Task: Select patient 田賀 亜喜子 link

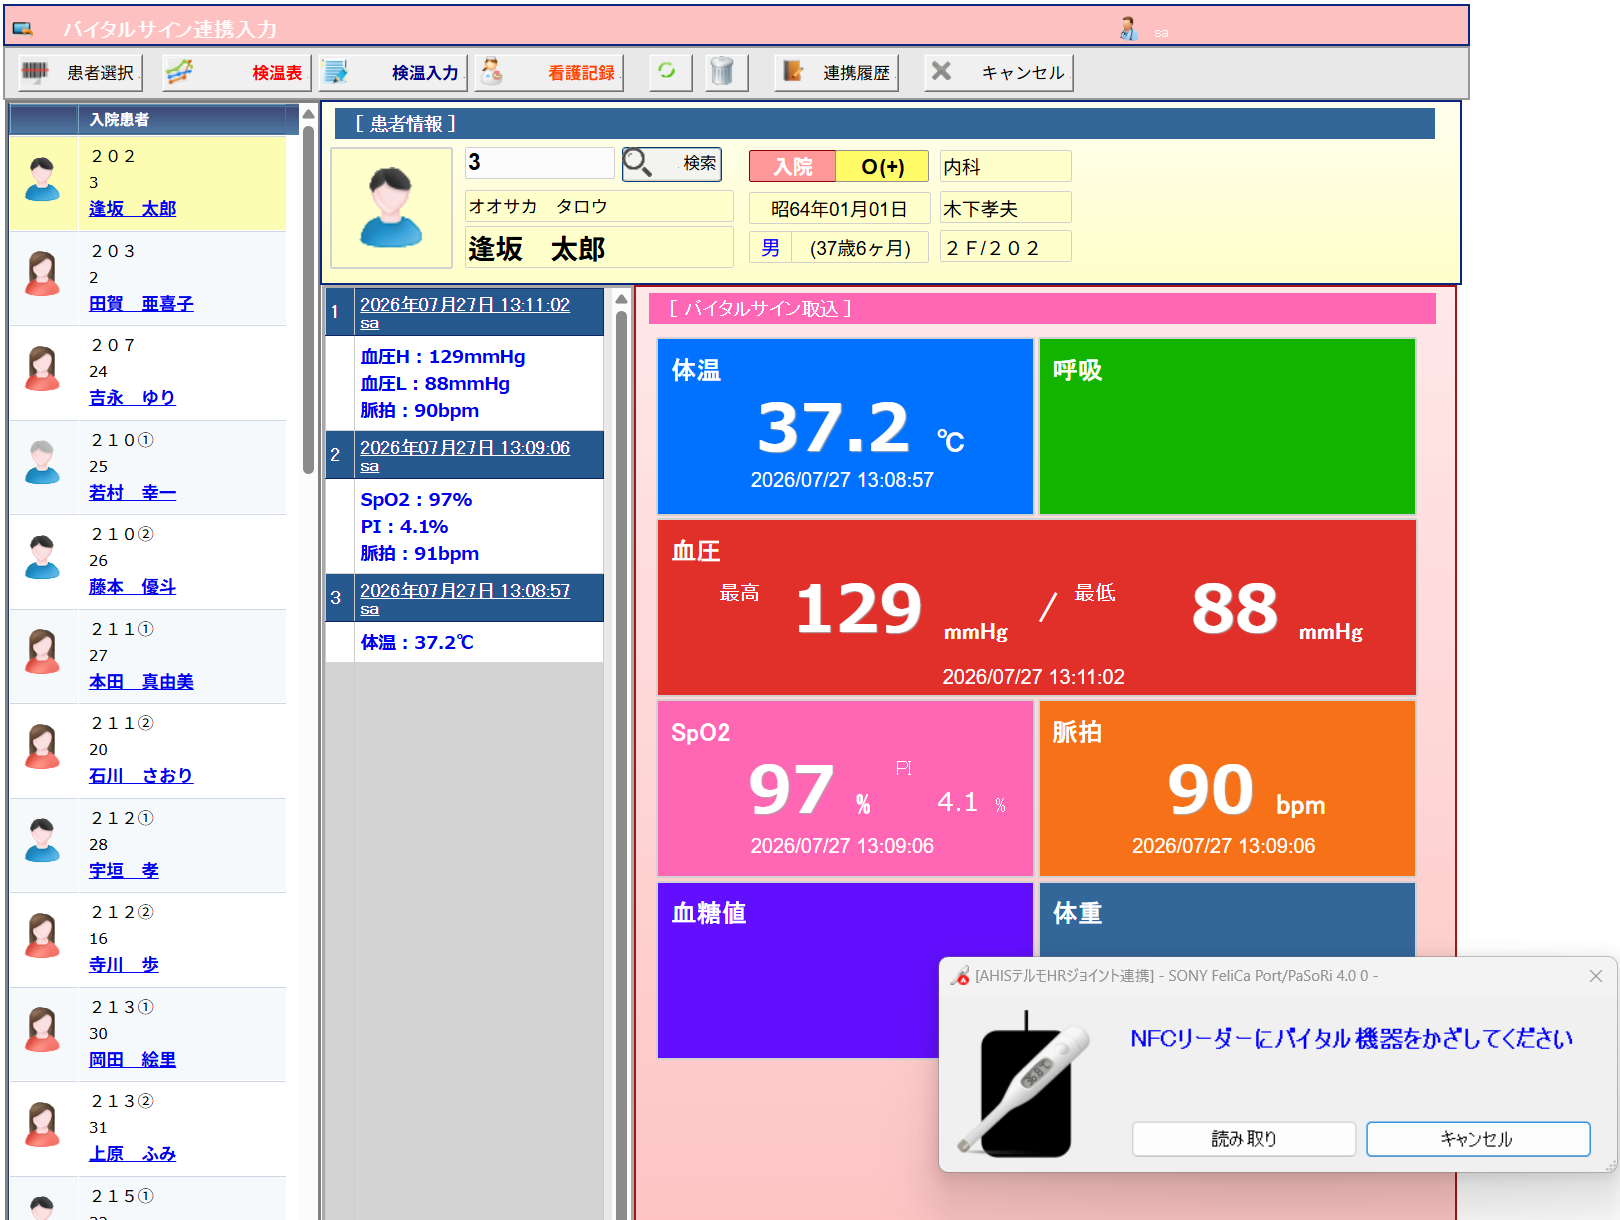Action: pyautogui.click(x=141, y=303)
